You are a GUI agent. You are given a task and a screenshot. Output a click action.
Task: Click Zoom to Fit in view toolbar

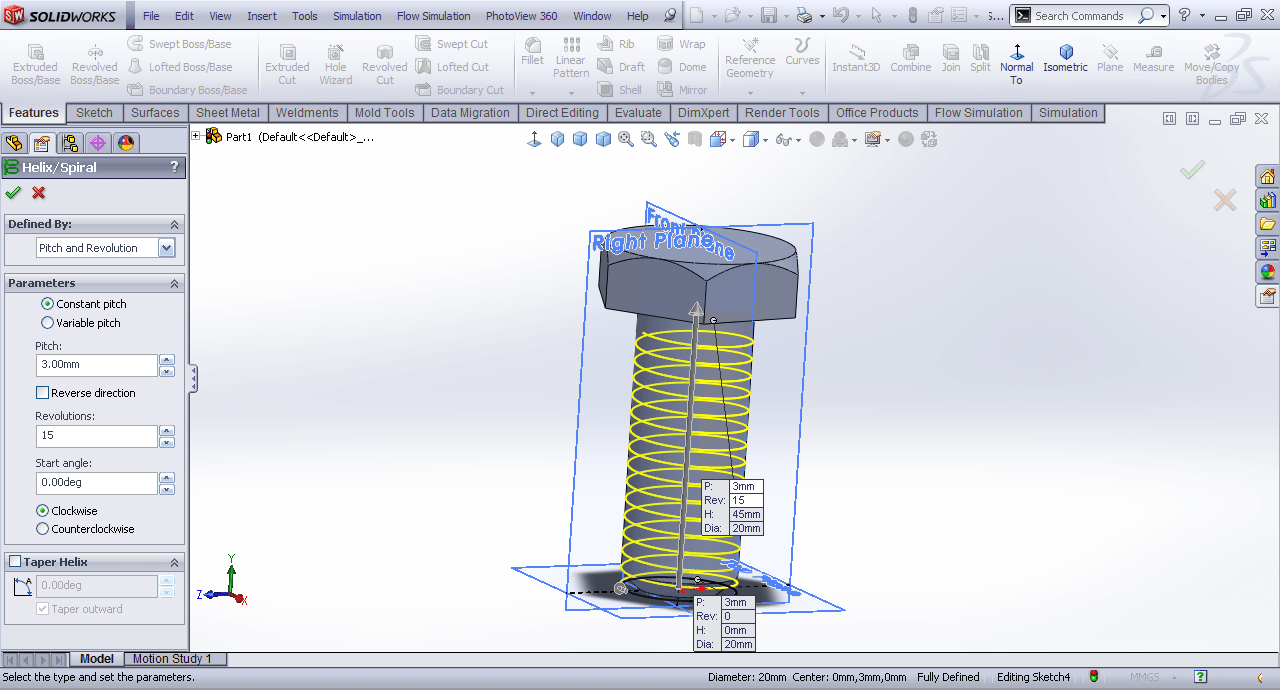tap(626, 139)
